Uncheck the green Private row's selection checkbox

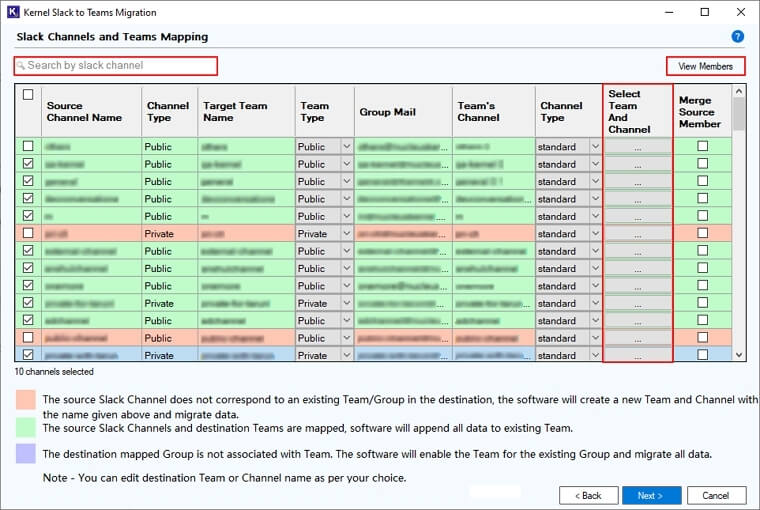pyautogui.click(x=28, y=303)
